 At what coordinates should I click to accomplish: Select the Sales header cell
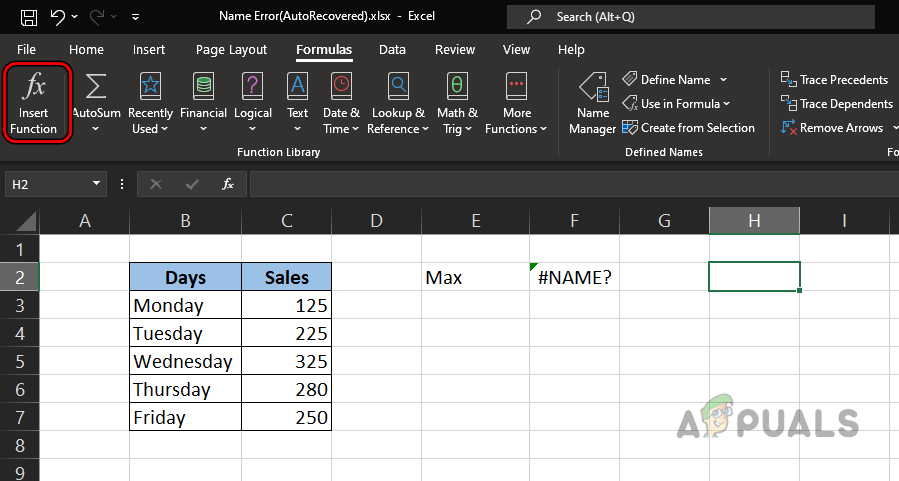click(287, 277)
